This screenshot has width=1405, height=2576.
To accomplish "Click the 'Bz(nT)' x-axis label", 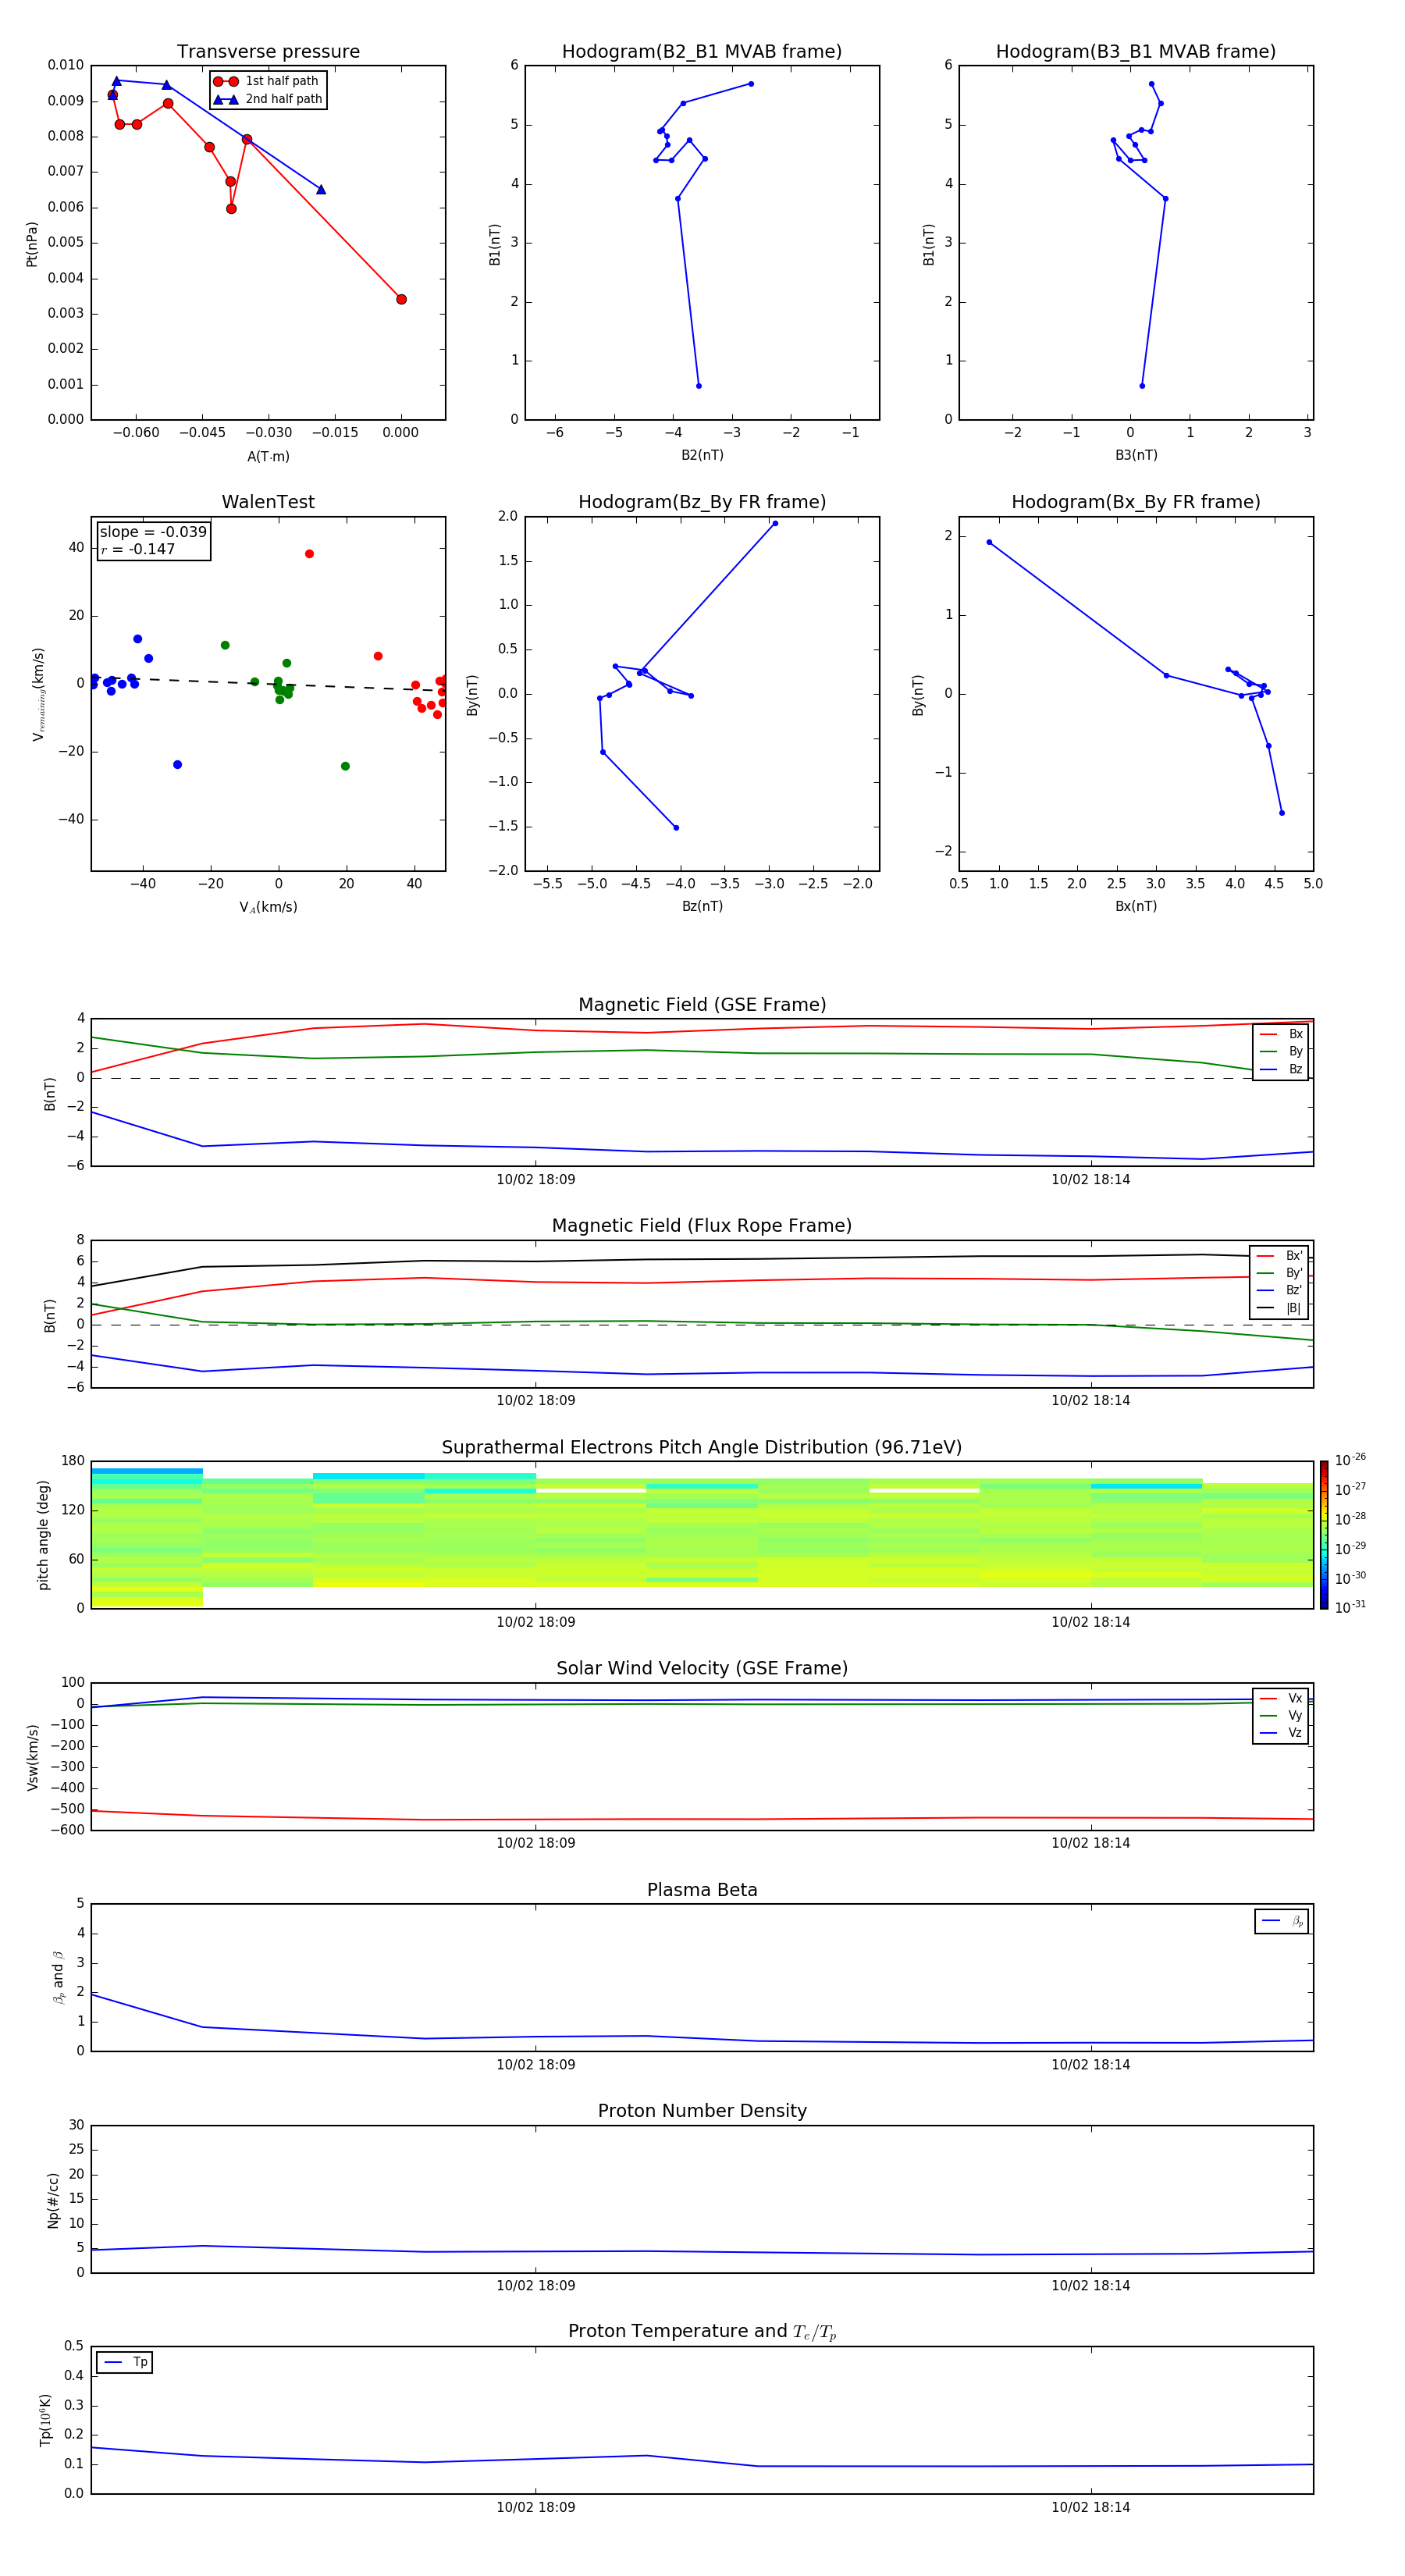I will tap(702, 906).
